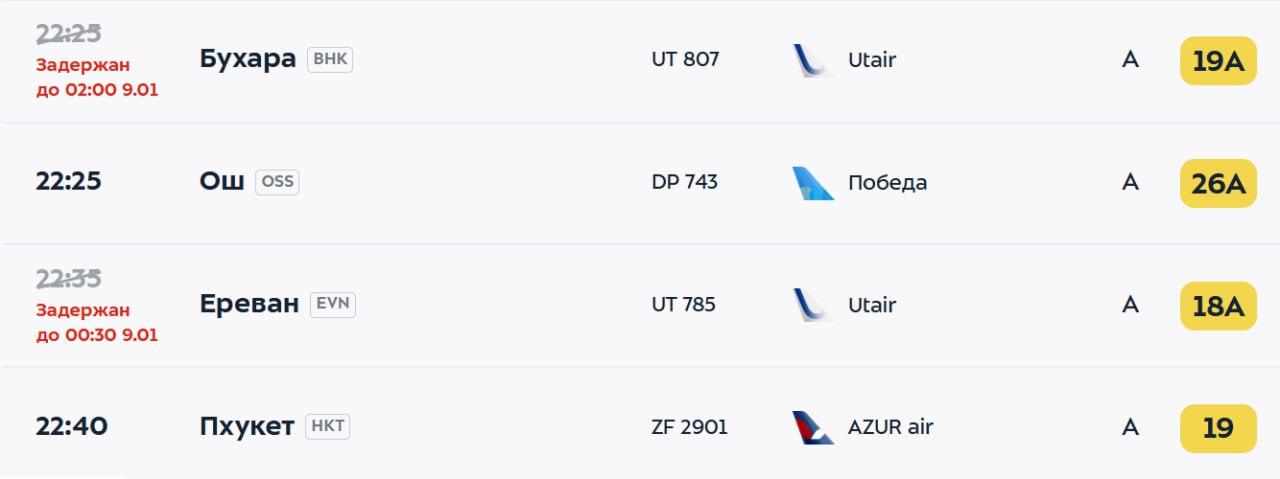
Task: Click the EVN airport code badge
Action: tap(333, 304)
